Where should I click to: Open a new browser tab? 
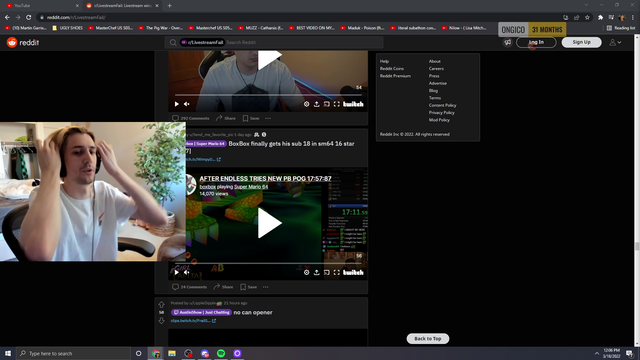[x=169, y=6]
